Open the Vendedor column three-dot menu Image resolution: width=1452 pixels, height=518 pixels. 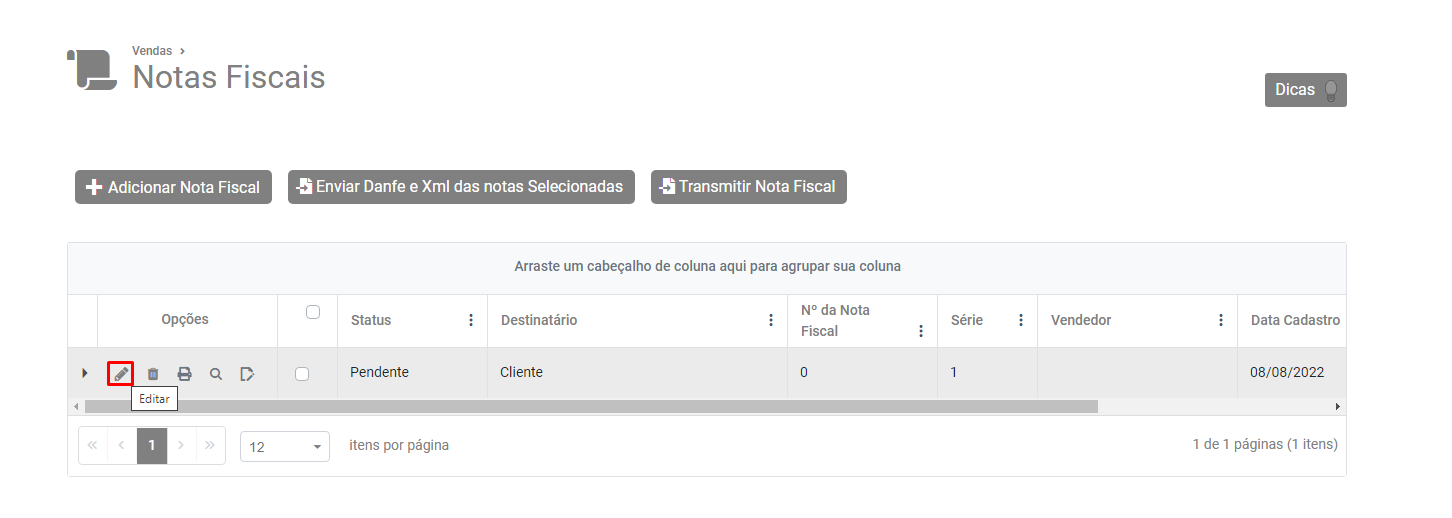1221,320
